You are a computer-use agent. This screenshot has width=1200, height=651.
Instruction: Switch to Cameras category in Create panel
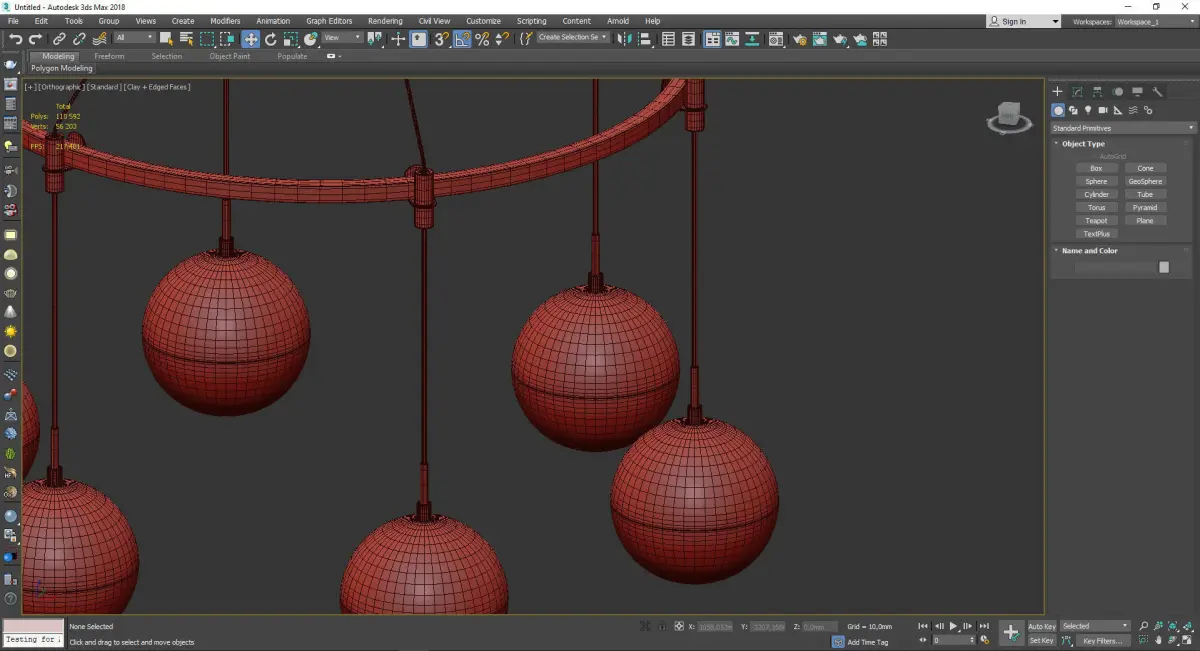pyautogui.click(x=1103, y=110)
